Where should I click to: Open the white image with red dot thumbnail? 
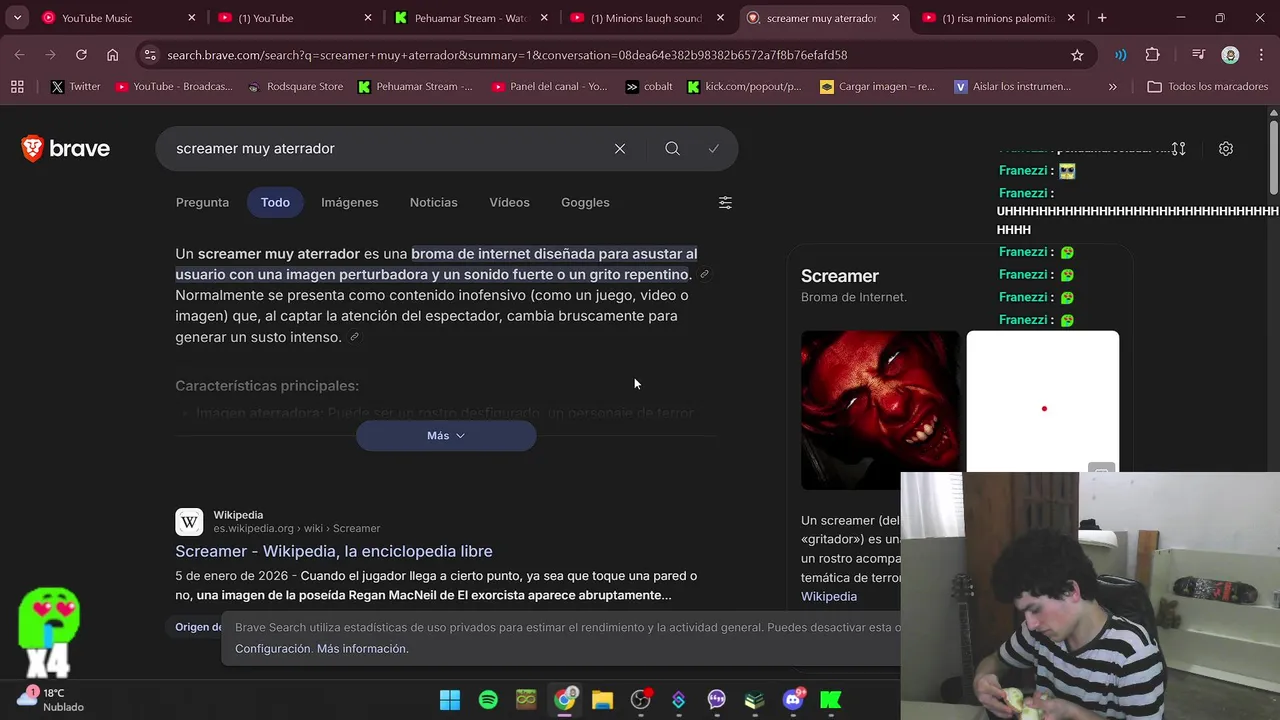point(1042,401)
